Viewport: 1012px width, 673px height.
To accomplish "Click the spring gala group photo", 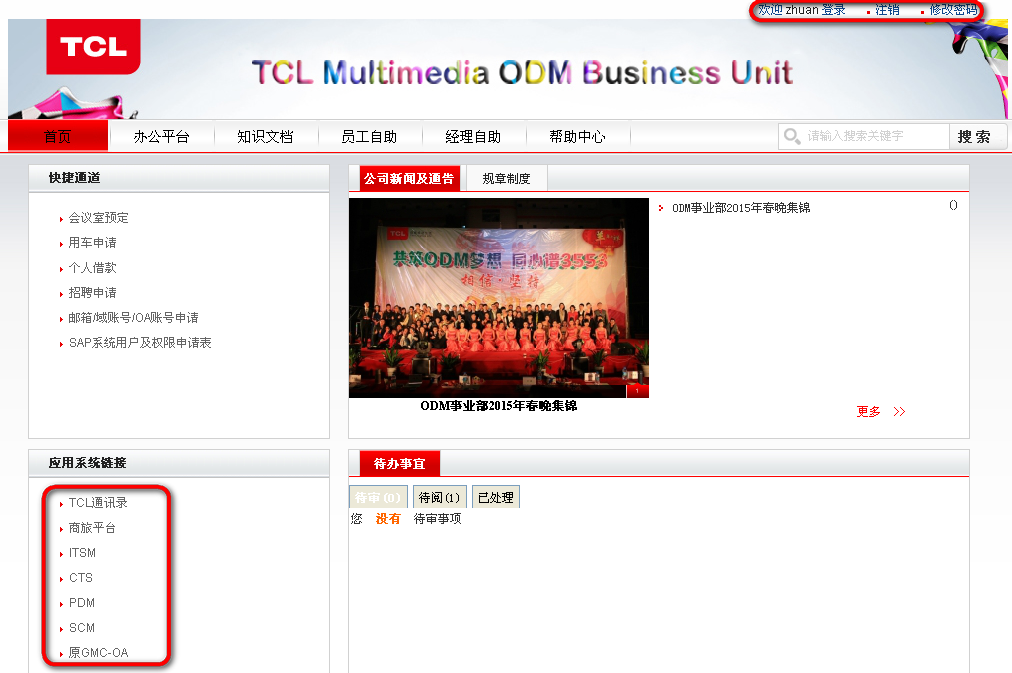I will point(499,297).
